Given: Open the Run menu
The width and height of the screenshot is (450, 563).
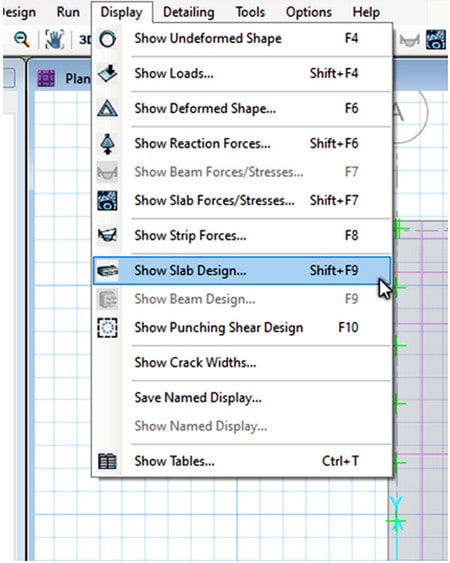Looking at the screenshot, I should 68,12.
